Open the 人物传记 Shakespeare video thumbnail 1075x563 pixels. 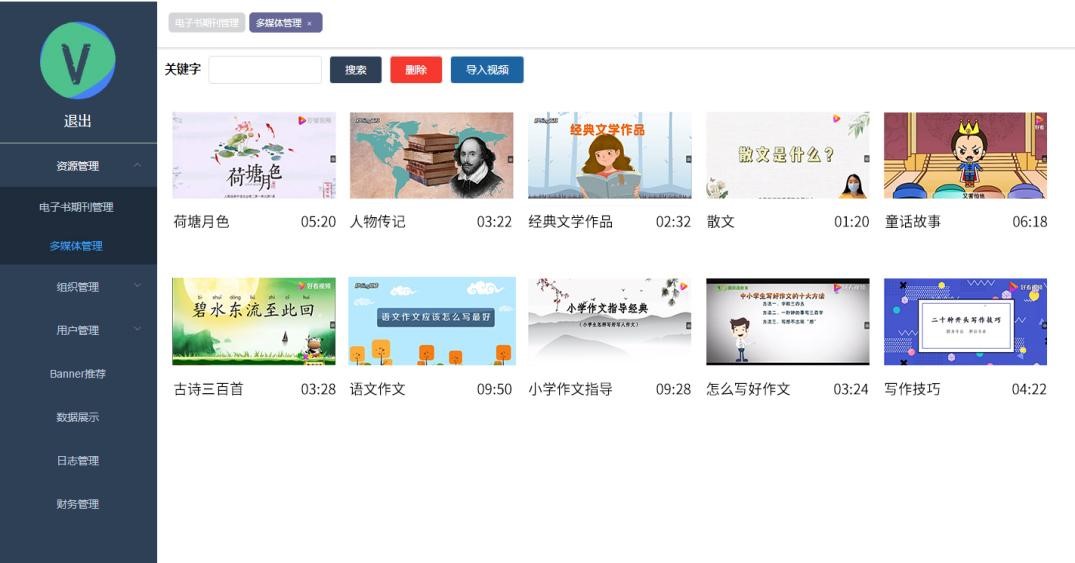[x=431, y=155]
